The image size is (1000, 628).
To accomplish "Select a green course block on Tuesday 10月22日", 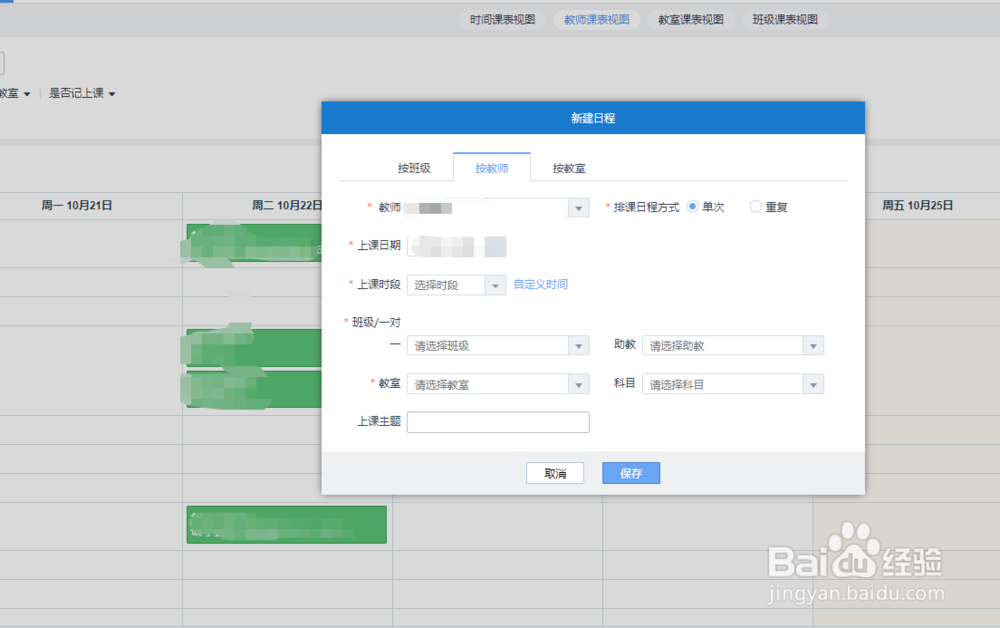I will (285, 524).
